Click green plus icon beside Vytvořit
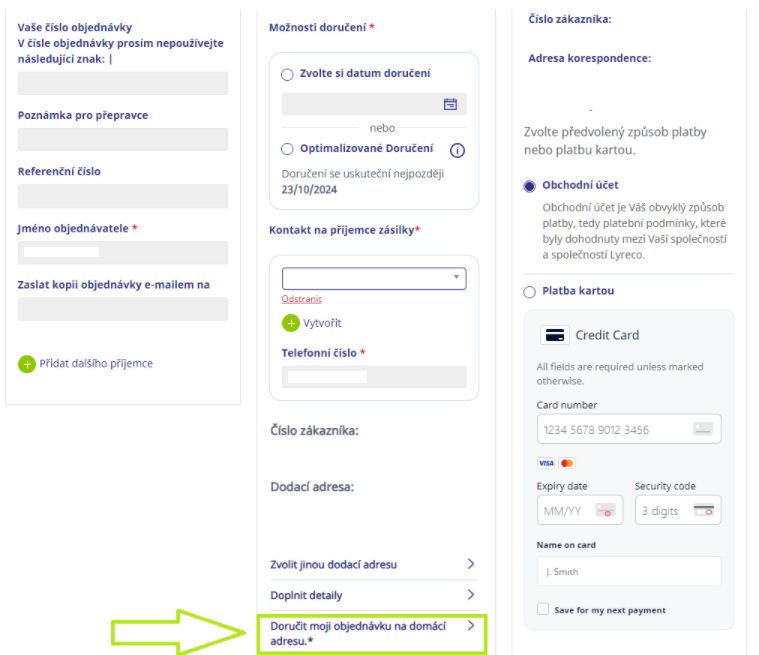Viewport: 759px width, 655px height. point(290,323)
